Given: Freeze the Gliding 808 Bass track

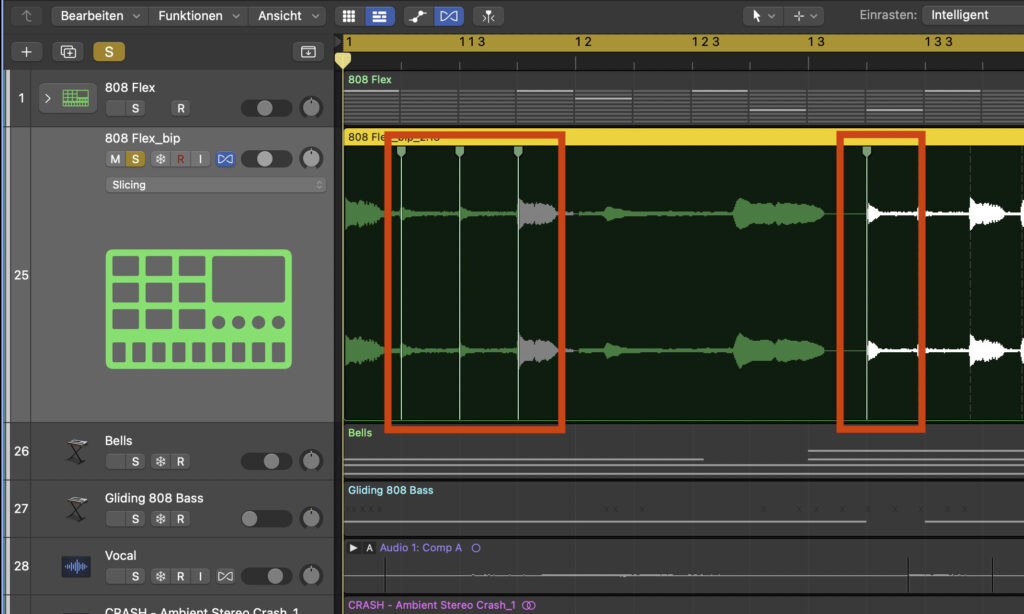Looking at the screenshot, I should [x=161, y=519].
